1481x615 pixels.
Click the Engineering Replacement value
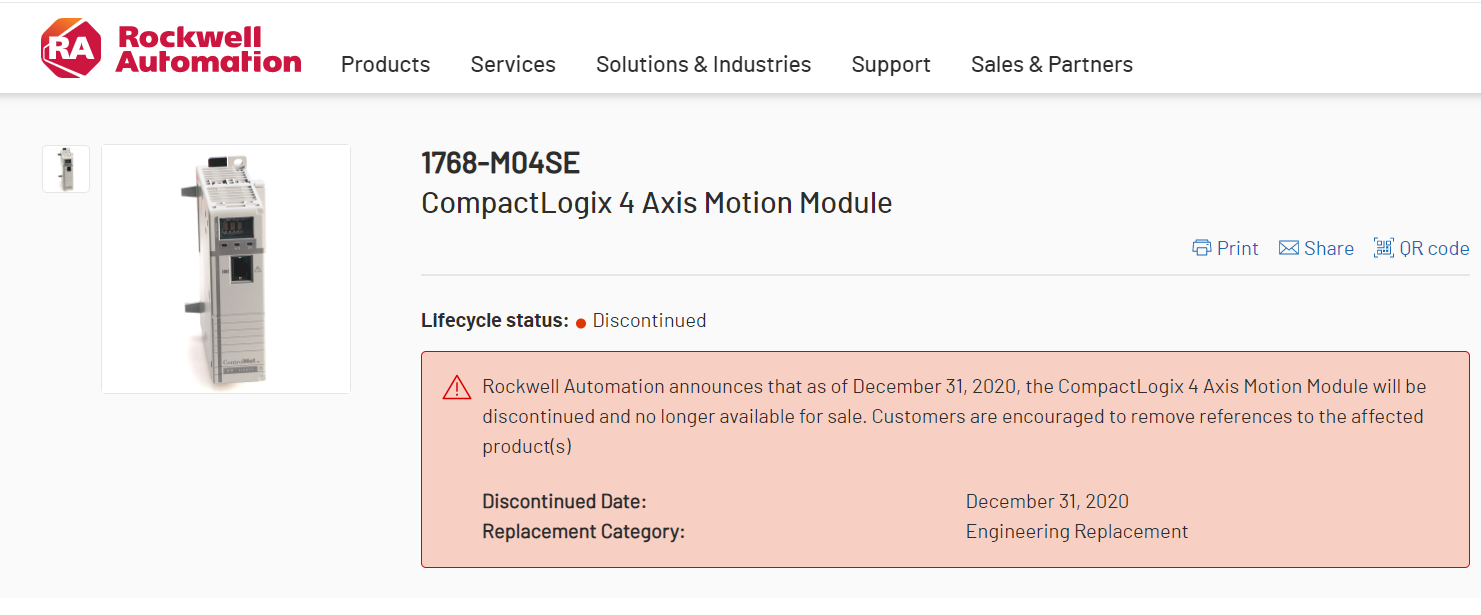click(x=1077, y=532)
